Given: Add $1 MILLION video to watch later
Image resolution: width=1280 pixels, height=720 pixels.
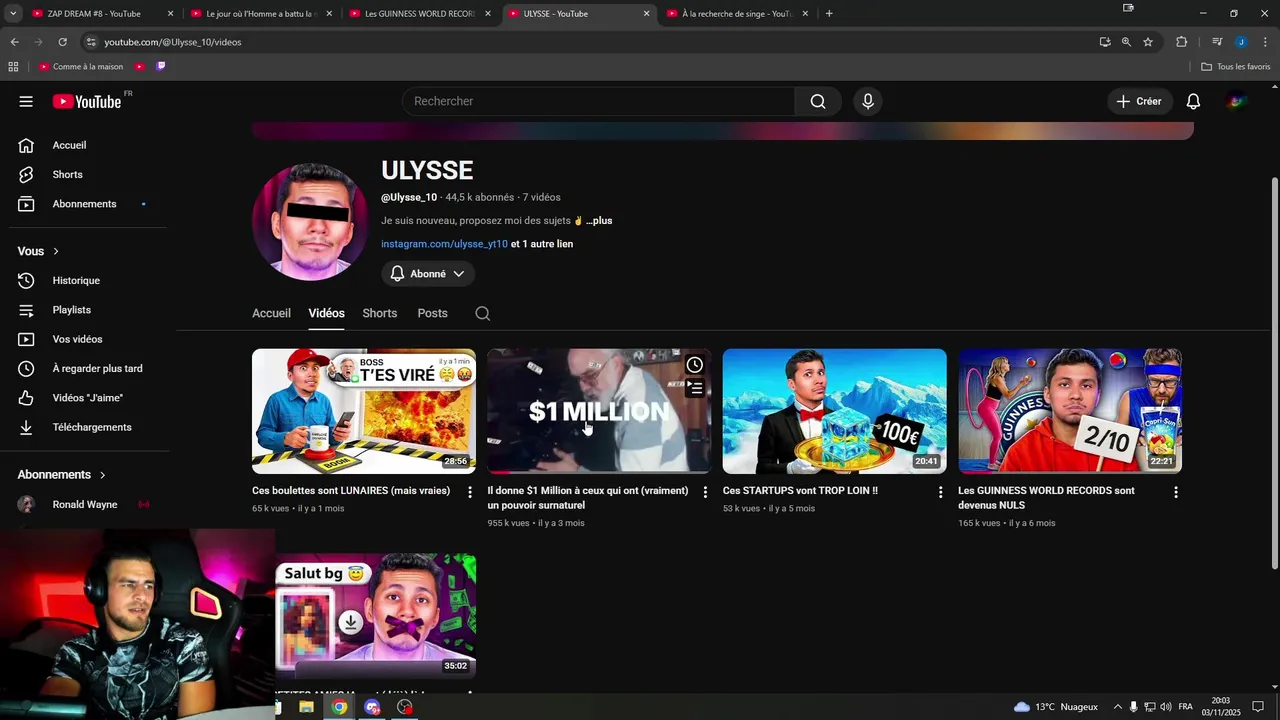Looking at the screenshot, I should [695, 365].
